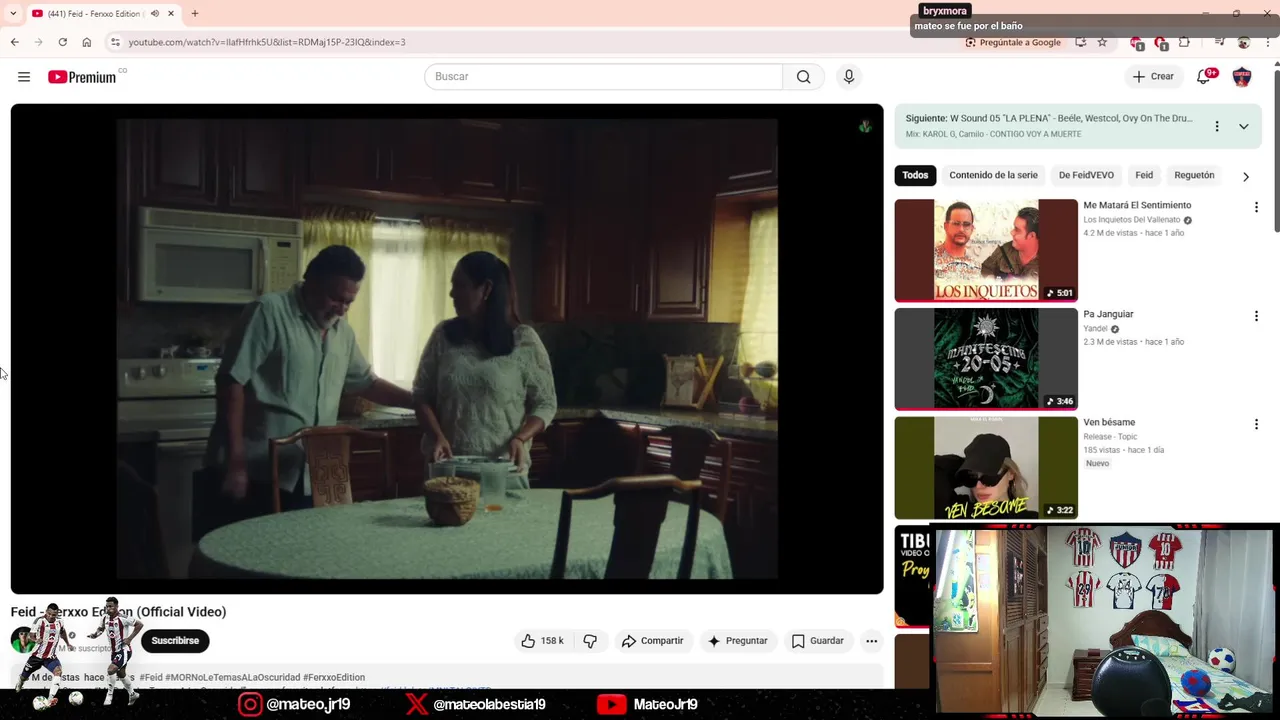The image size is (1280, 720).
Task: Reload the current page
Action: pos(62,42)
